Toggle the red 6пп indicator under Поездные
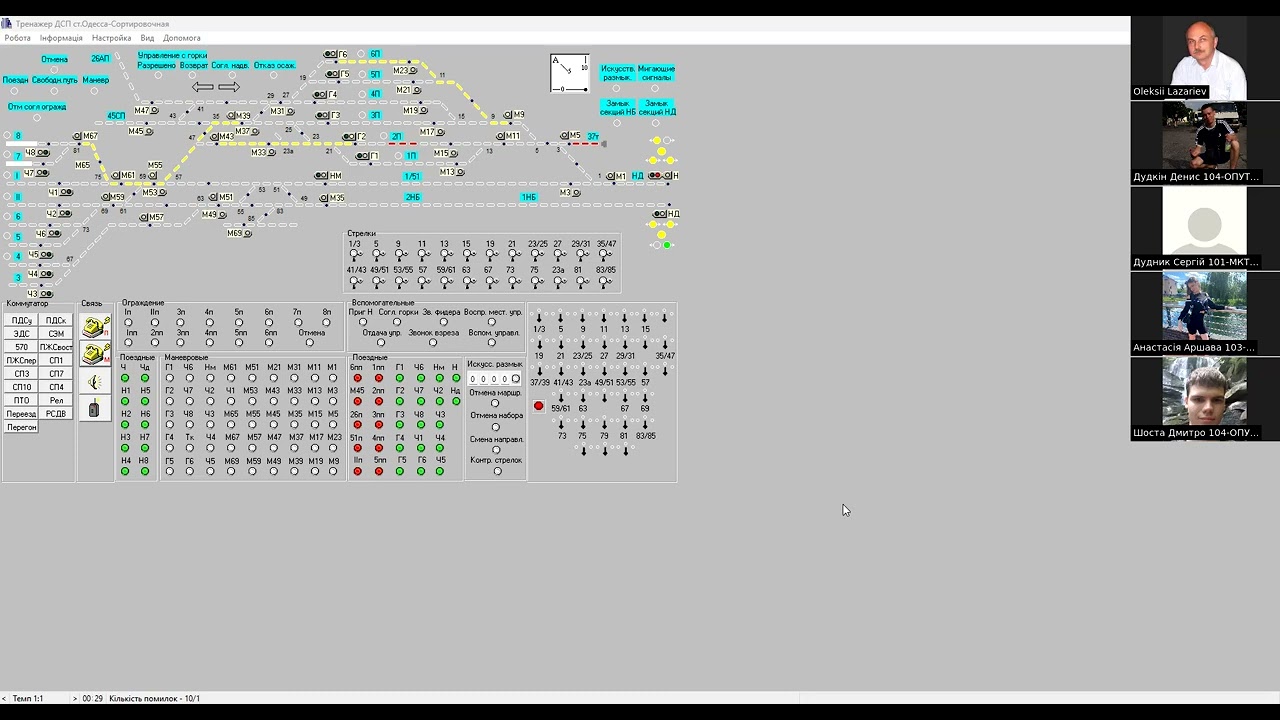This screenshot has width=1280, height=720. (x=358, y=378)
